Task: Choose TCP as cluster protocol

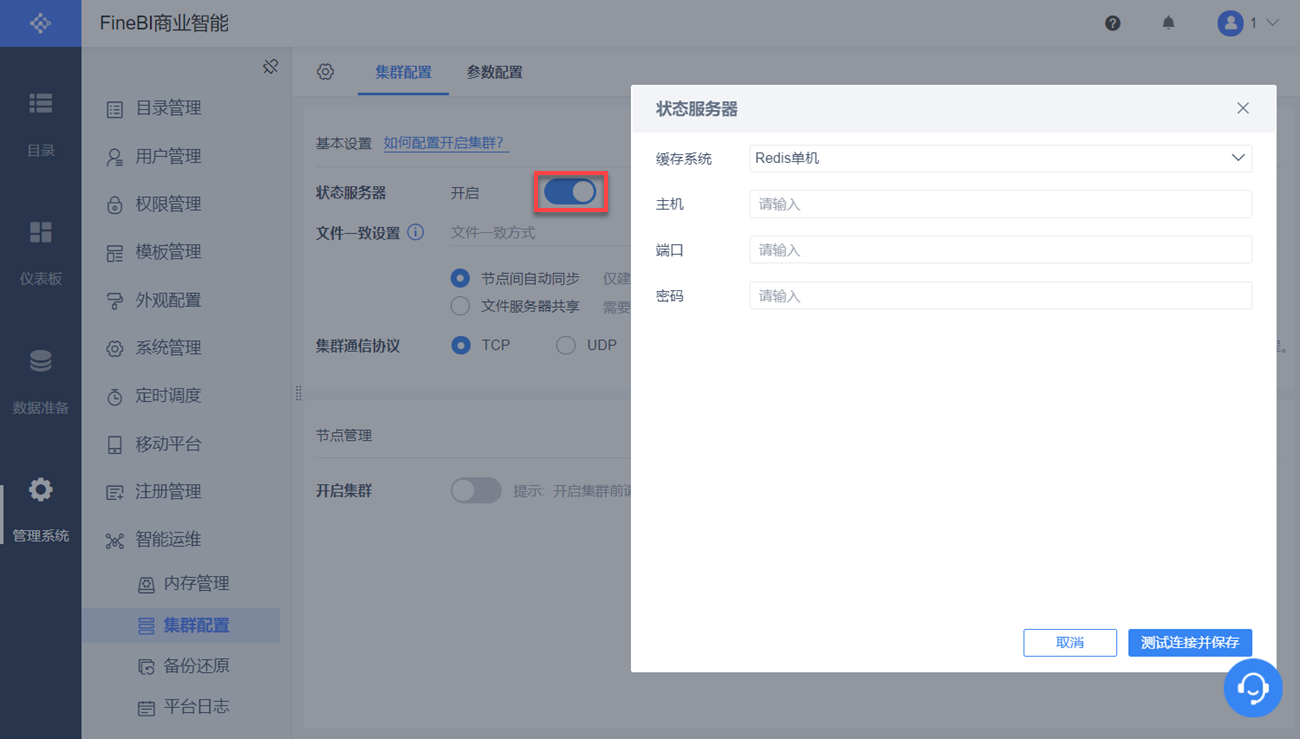Action: click(460, 345)
